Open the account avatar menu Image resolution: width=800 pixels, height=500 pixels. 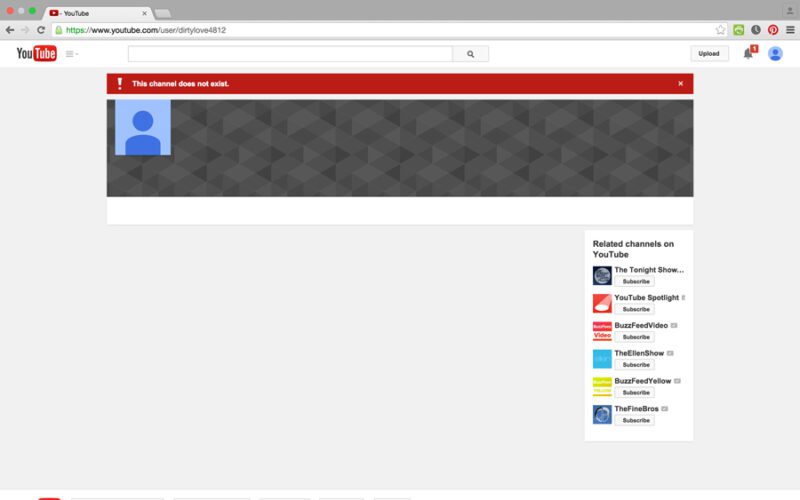click(x=775, y=54)
